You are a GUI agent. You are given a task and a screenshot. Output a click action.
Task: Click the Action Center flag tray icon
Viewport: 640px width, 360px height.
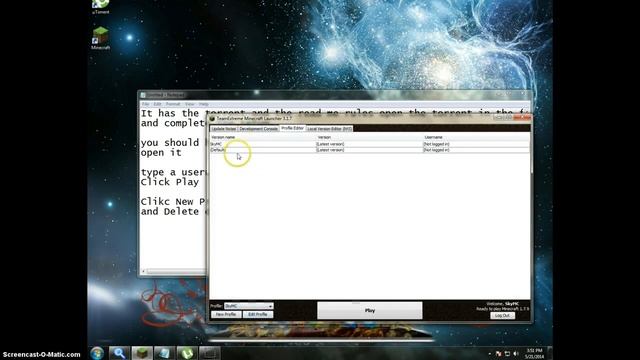(x=498, y=353)
